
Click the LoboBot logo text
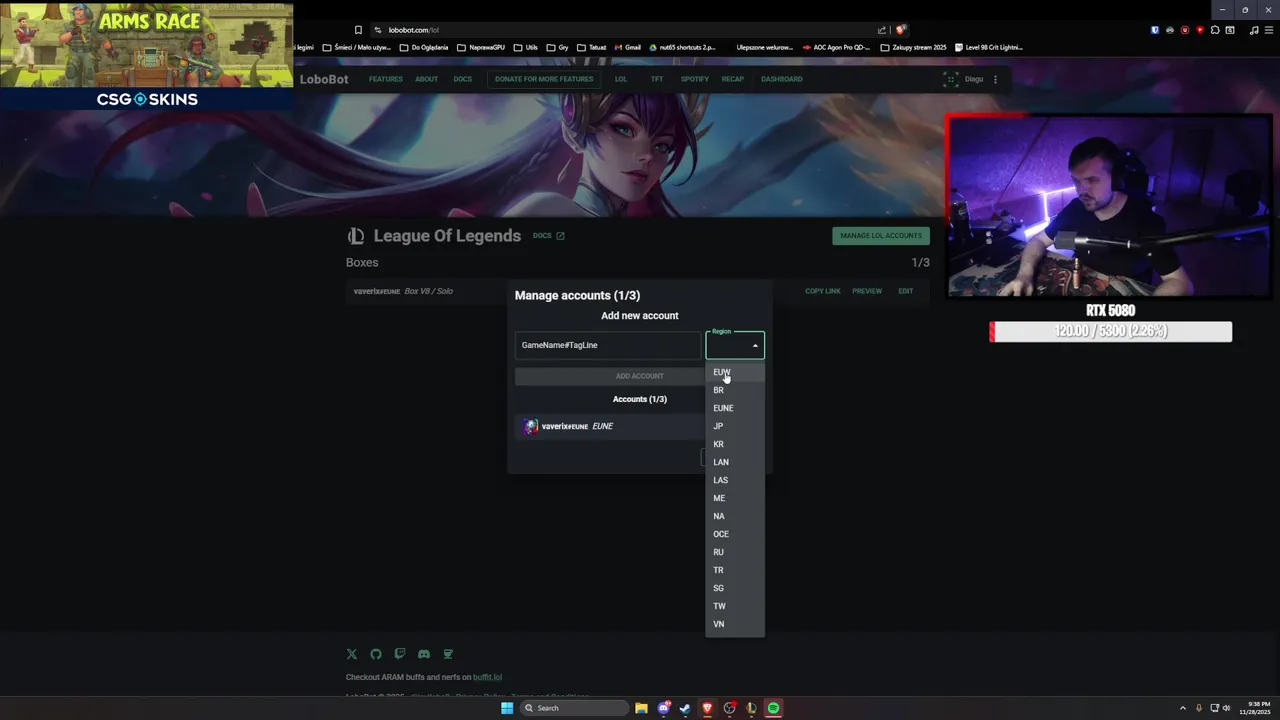point(324,79)
